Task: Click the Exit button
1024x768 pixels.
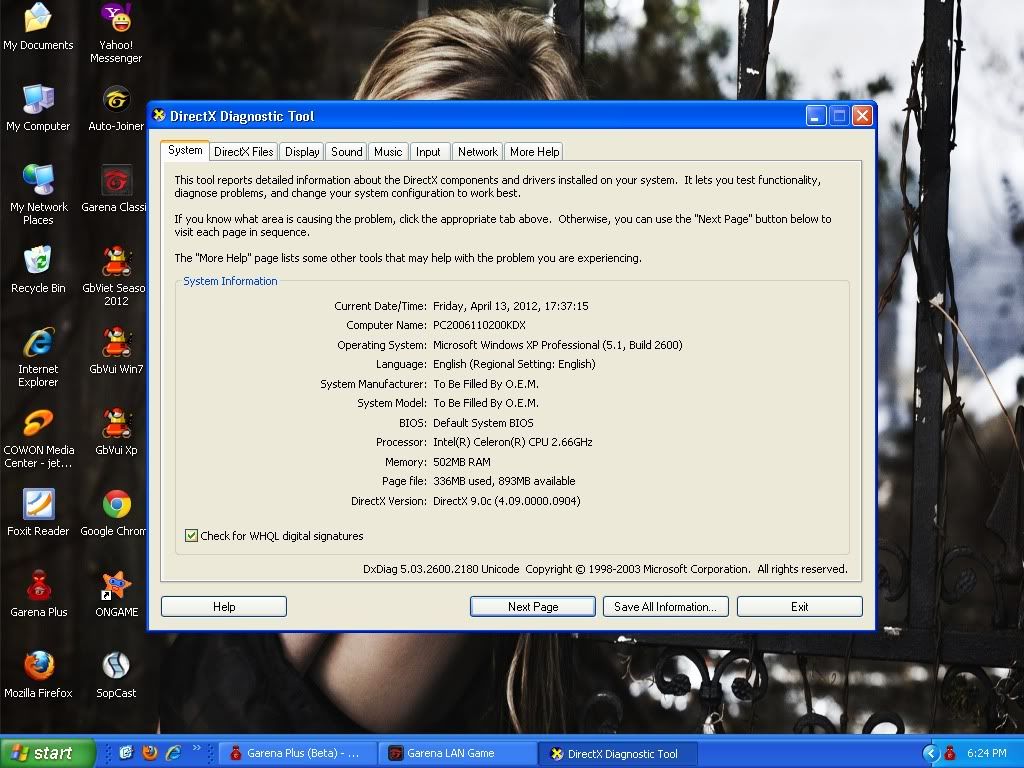Action: 799,607
